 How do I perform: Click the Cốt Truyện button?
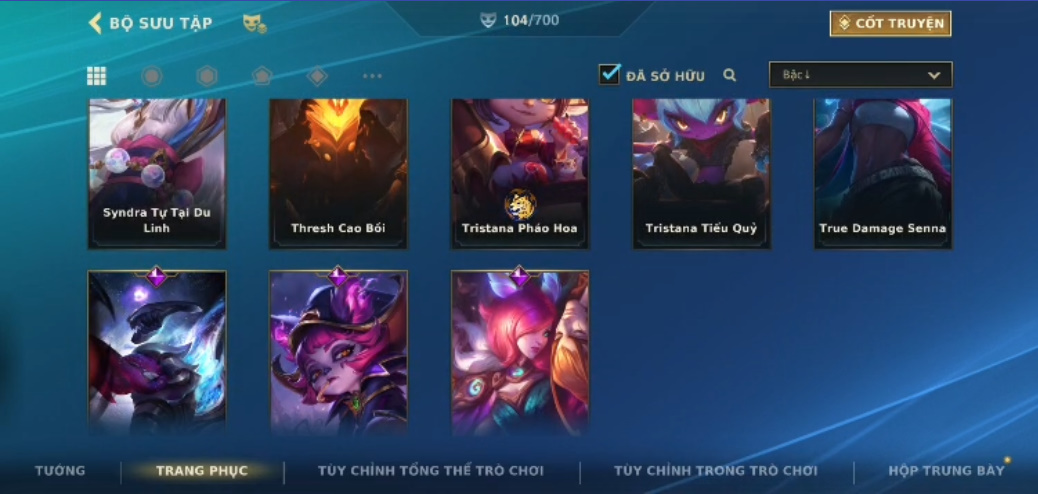coord(890,23)
